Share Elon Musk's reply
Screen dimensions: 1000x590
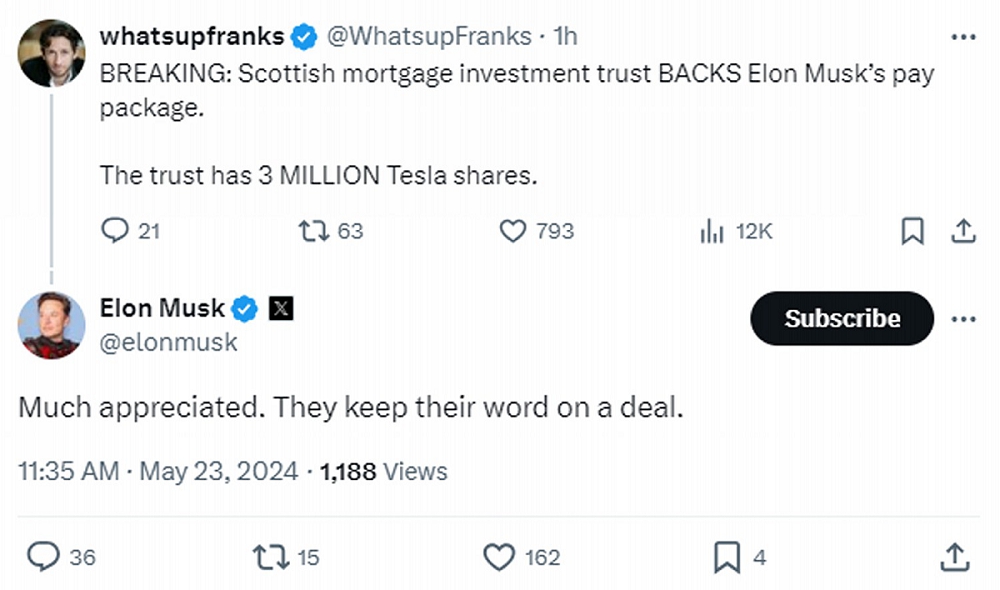pyautogui.click(x=954, y=557)
